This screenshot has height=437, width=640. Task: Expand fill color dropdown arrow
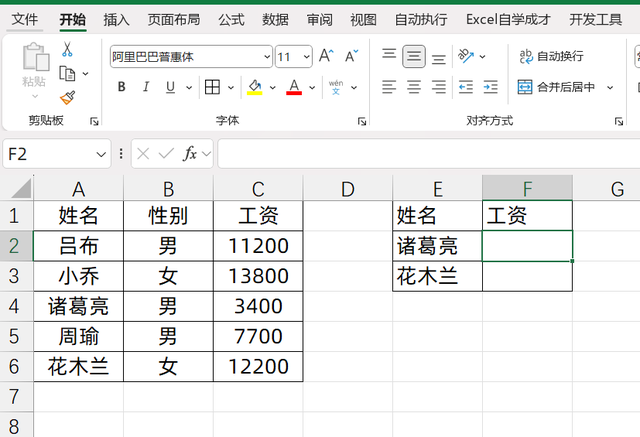click(x=272, y=87)
